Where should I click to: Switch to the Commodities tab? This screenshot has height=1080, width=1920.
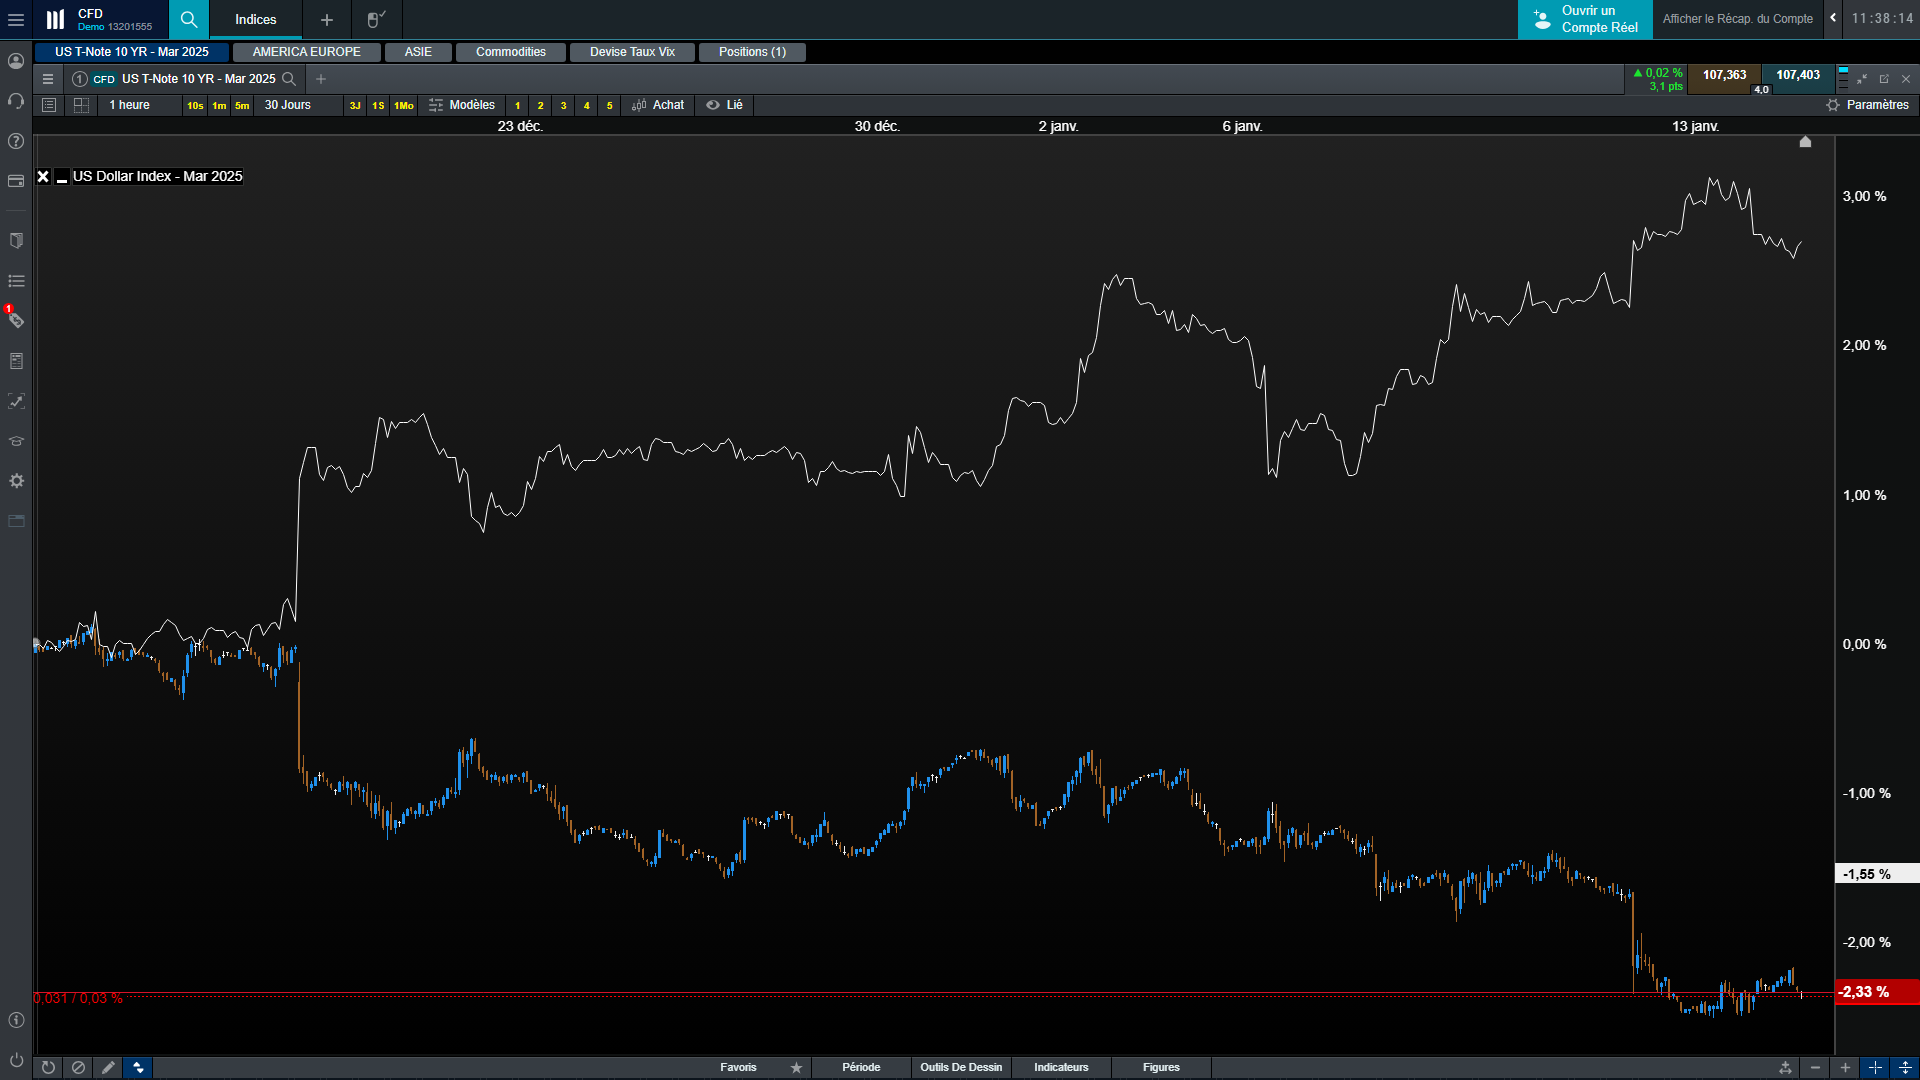pos(510,52)
